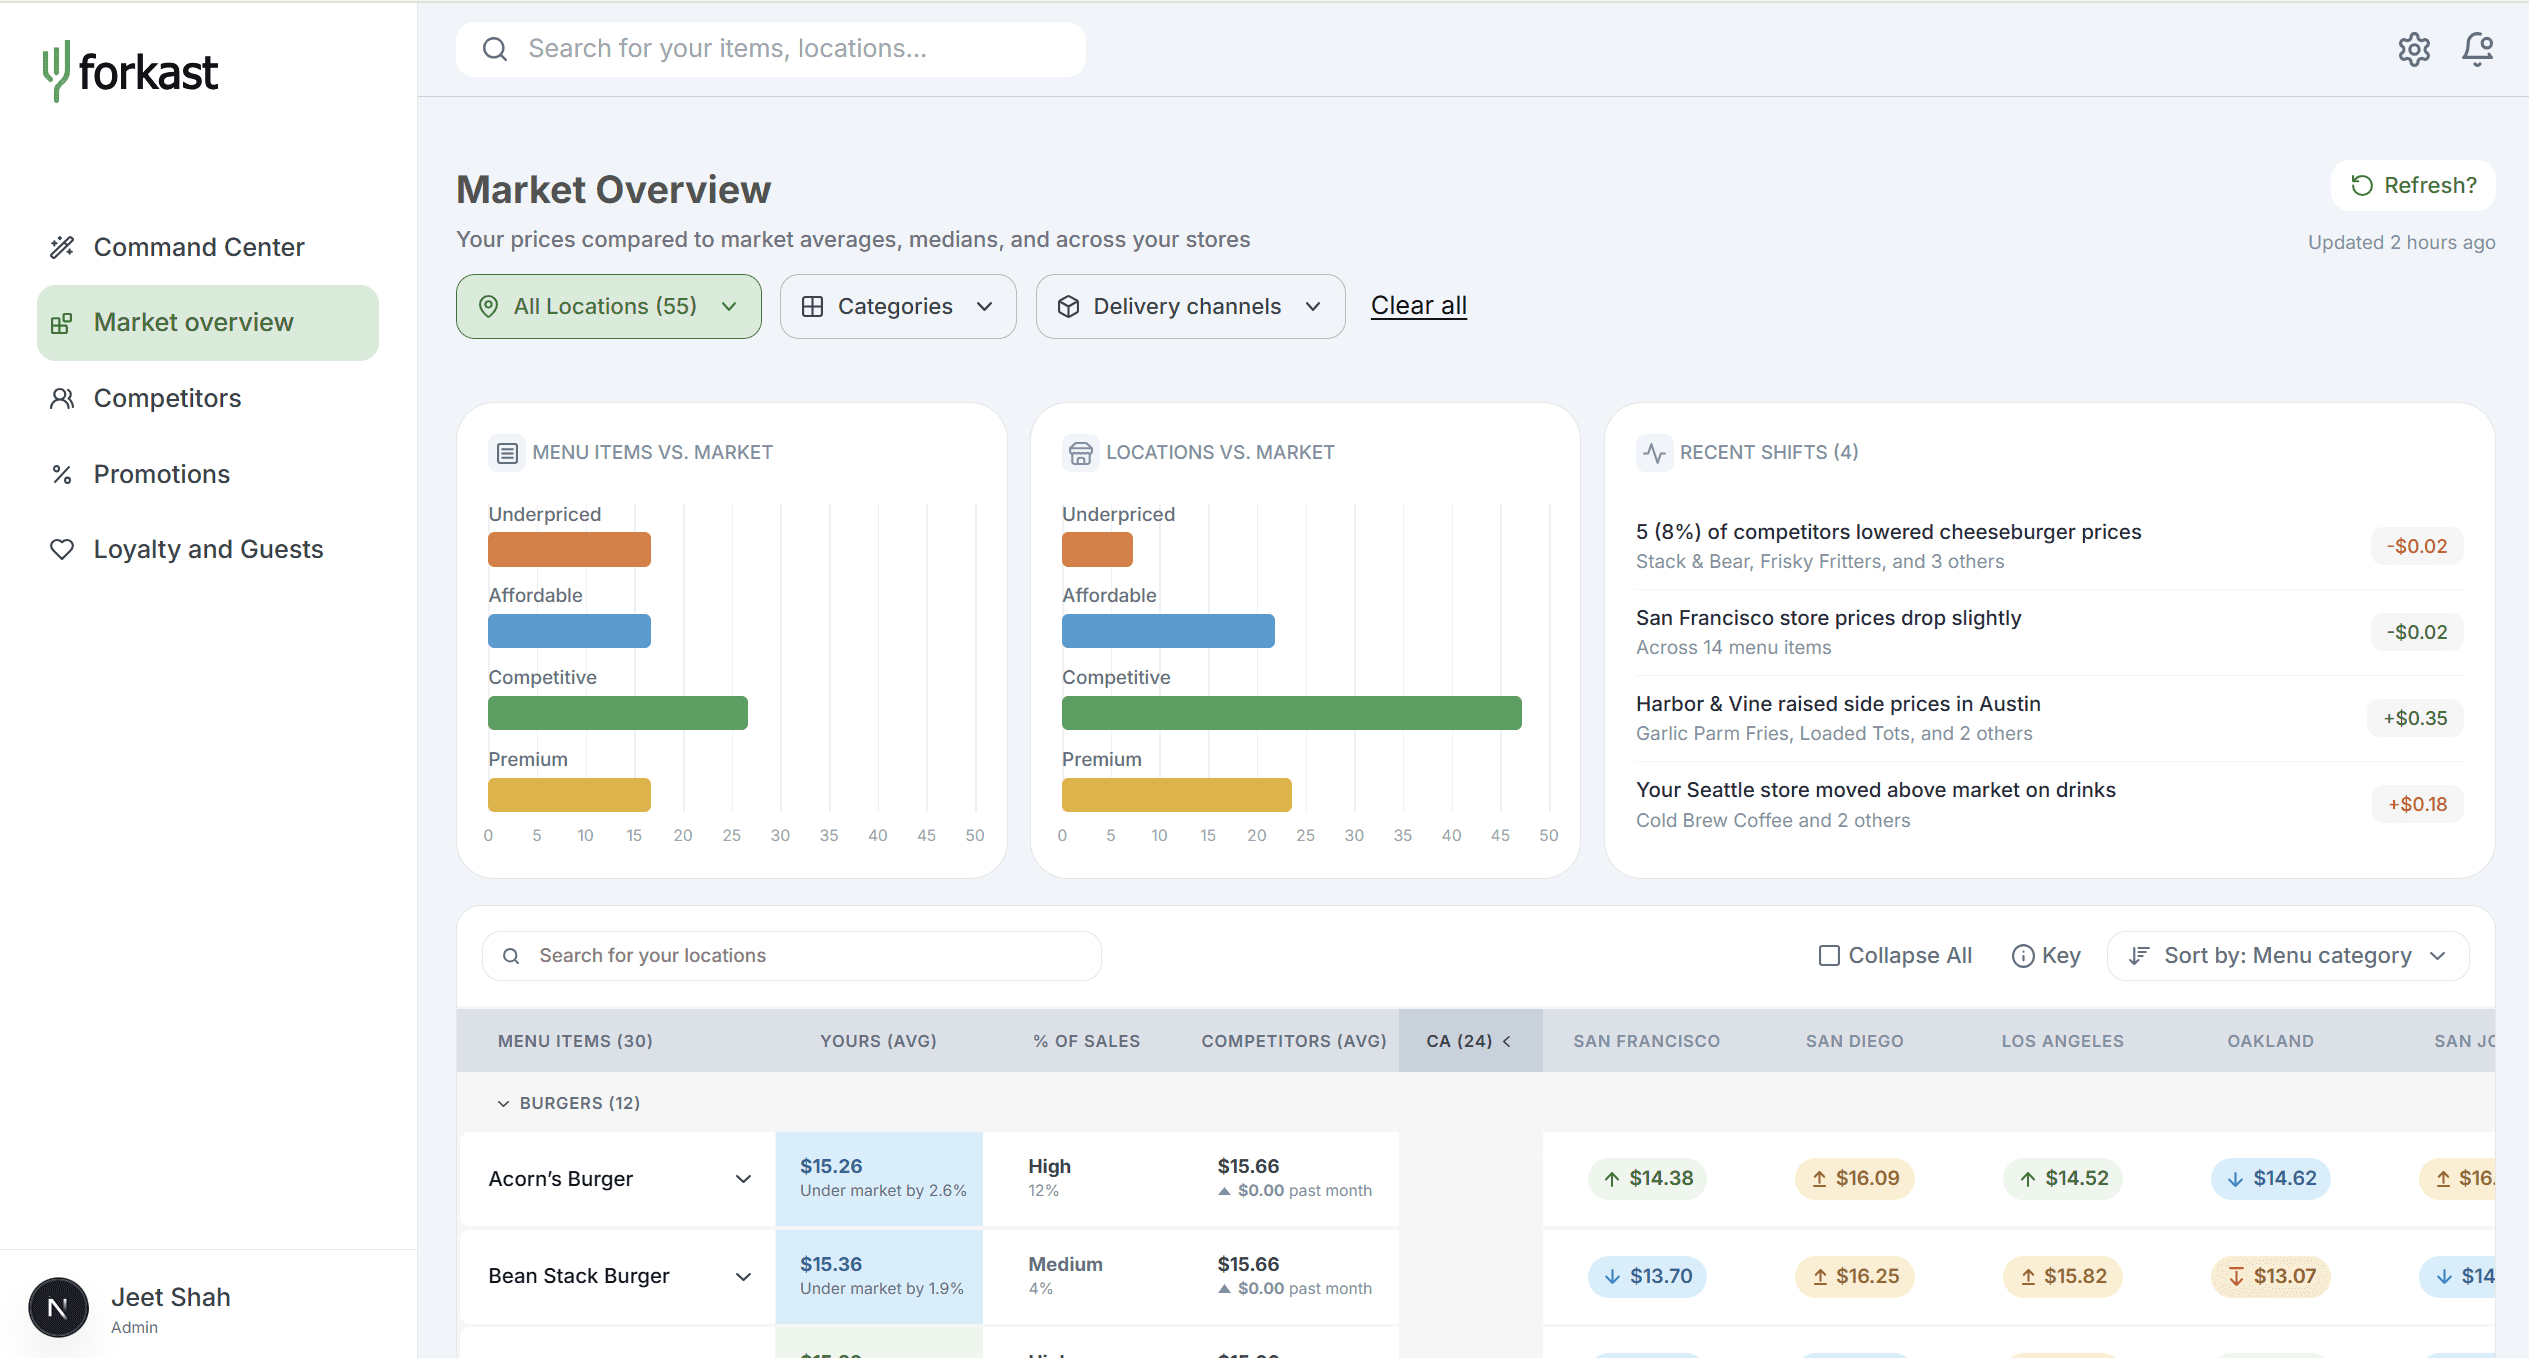The image size is (2529, 1358).
Task: Click the green Competitive bar in Locations chart
Action: click(1291, 713)
